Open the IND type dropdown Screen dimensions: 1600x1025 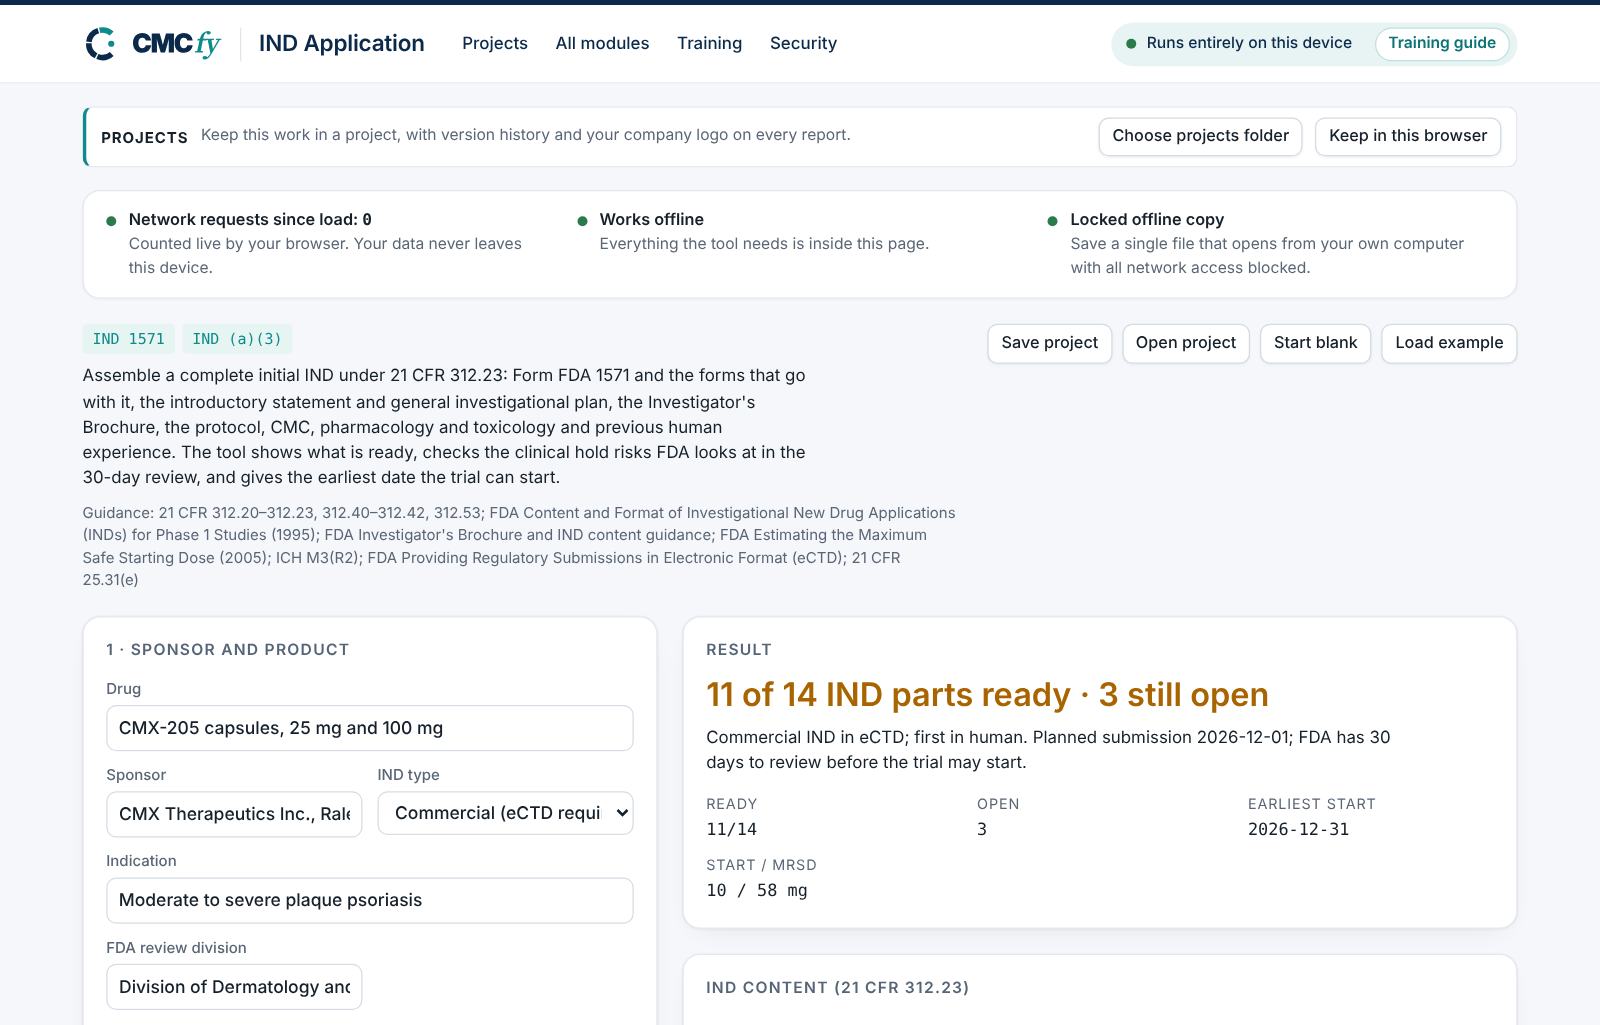[x=505, y=814]
